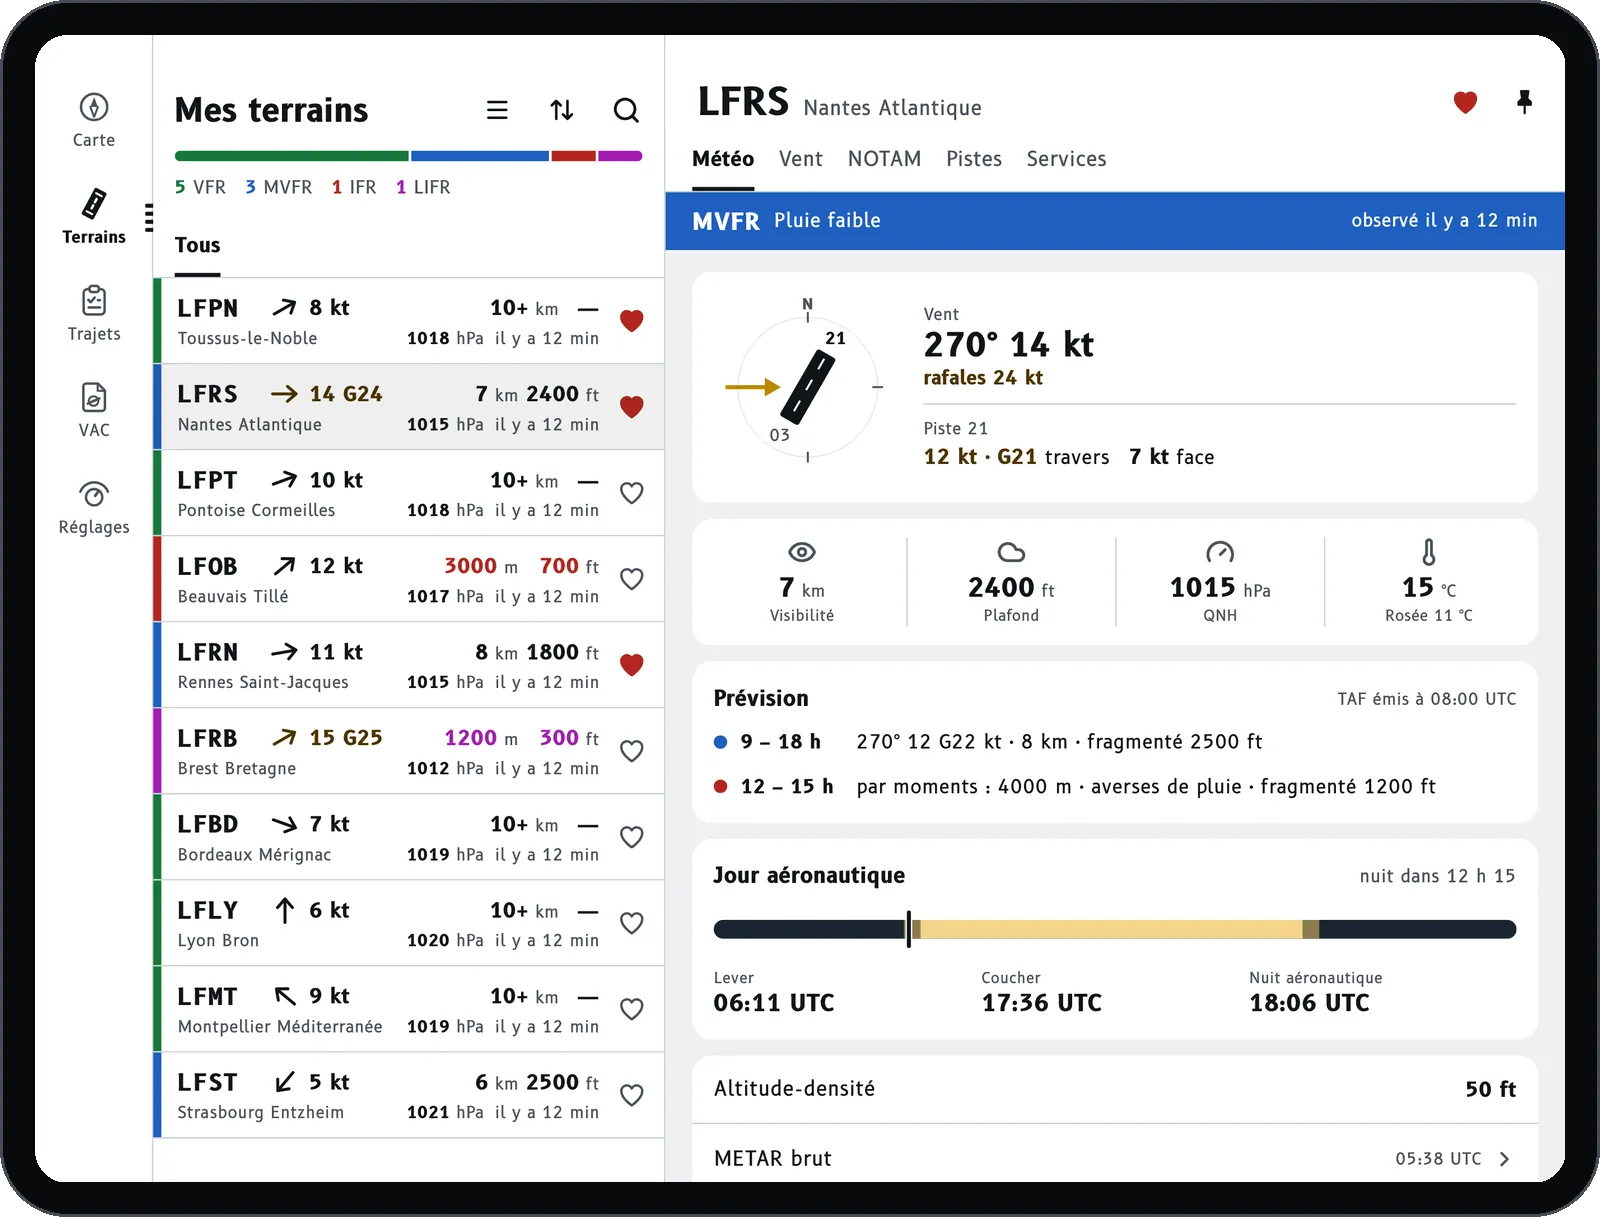Expand METAR brut chevron

[x=1504, y=1159]
